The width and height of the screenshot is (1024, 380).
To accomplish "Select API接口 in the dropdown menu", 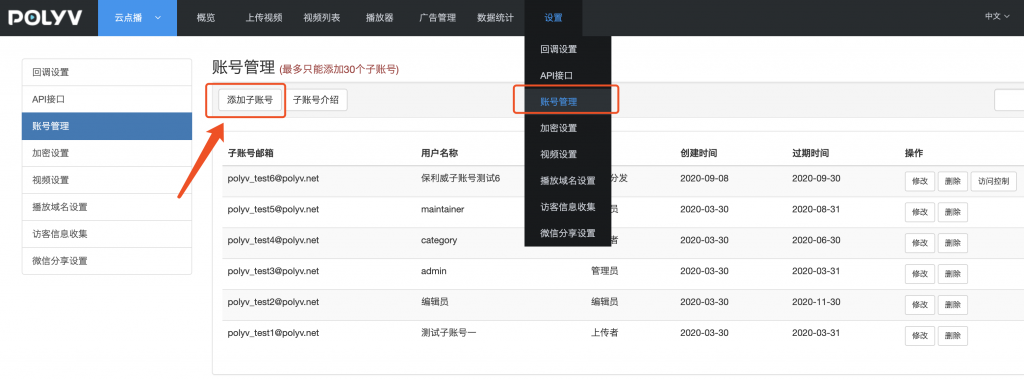I will click(568, 75).
